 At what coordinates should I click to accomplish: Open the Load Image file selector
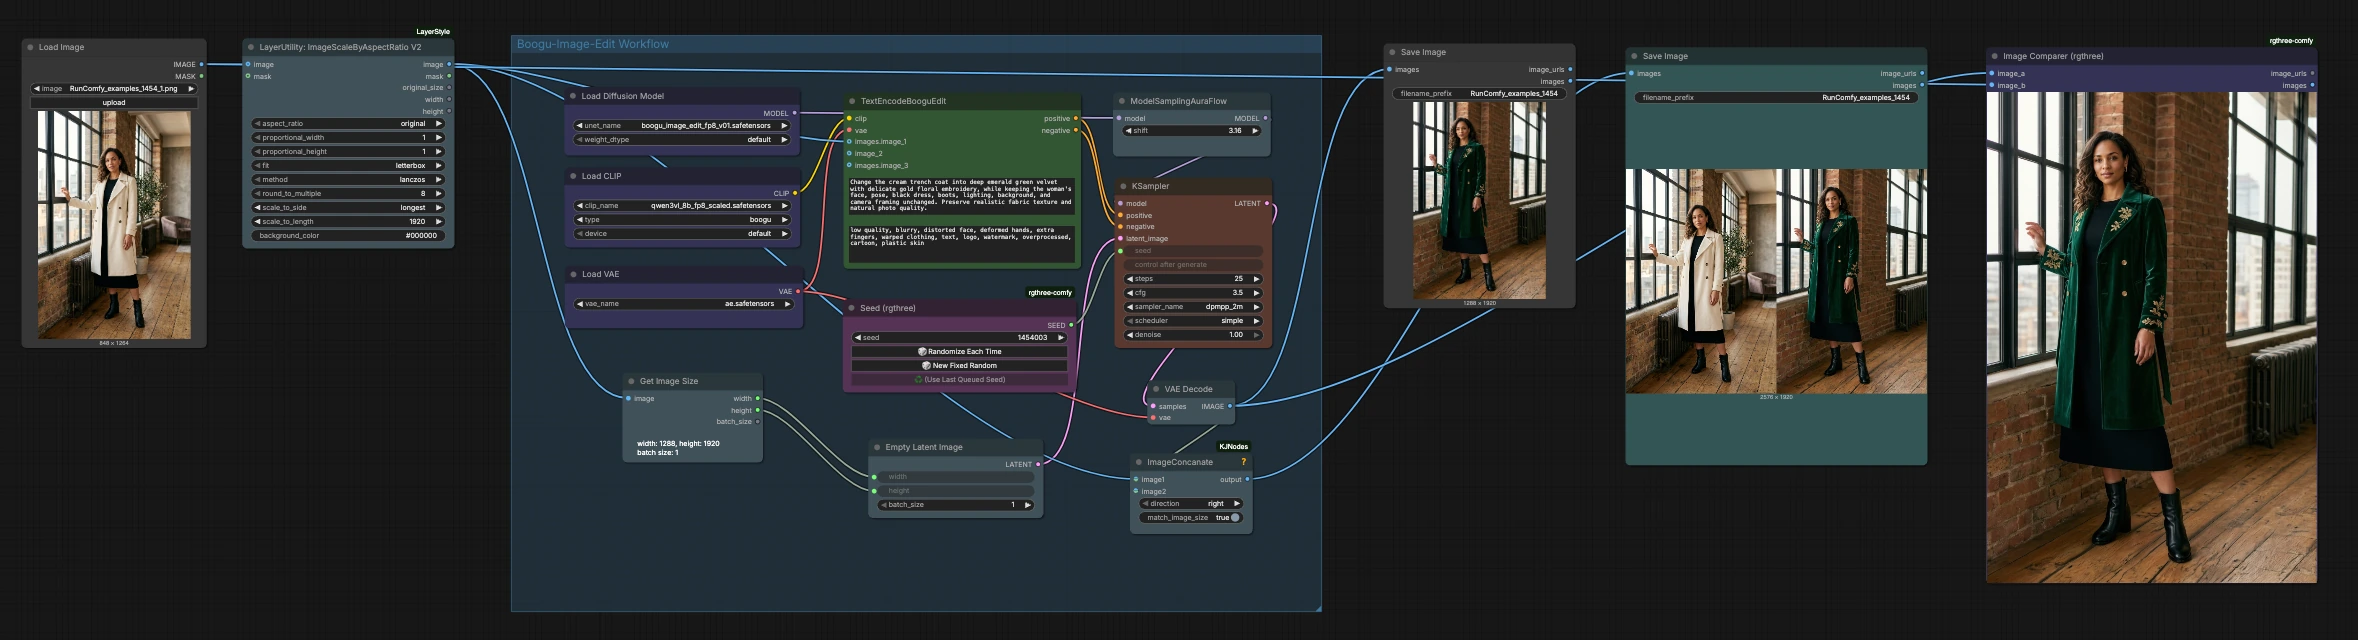coord(114,89)
